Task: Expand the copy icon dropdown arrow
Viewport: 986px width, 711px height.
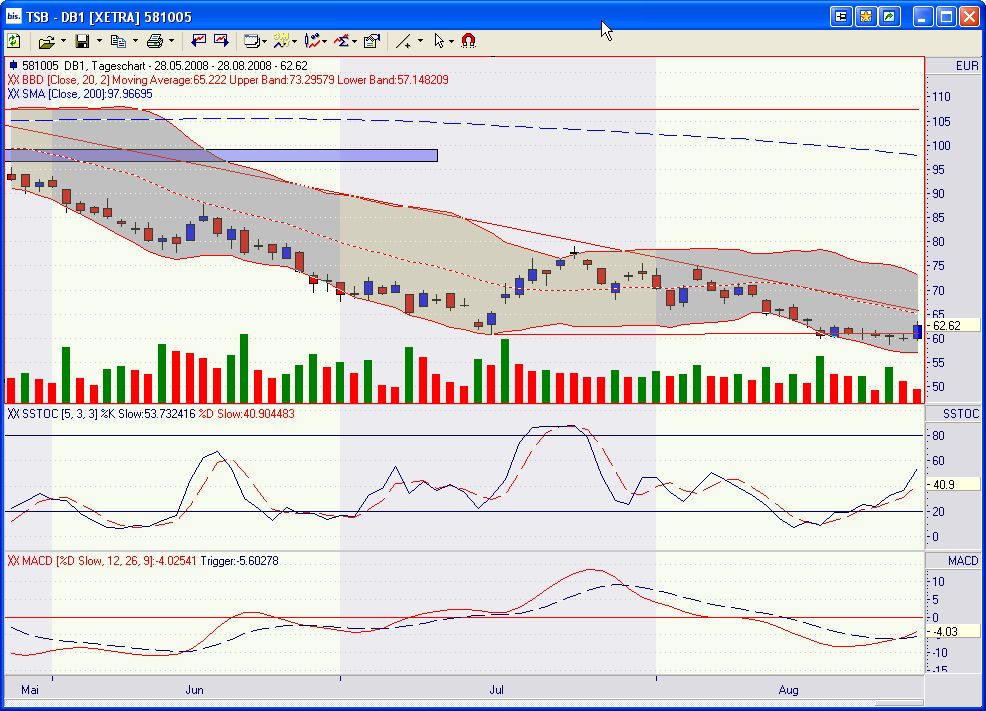Action: tap(135, 41)
